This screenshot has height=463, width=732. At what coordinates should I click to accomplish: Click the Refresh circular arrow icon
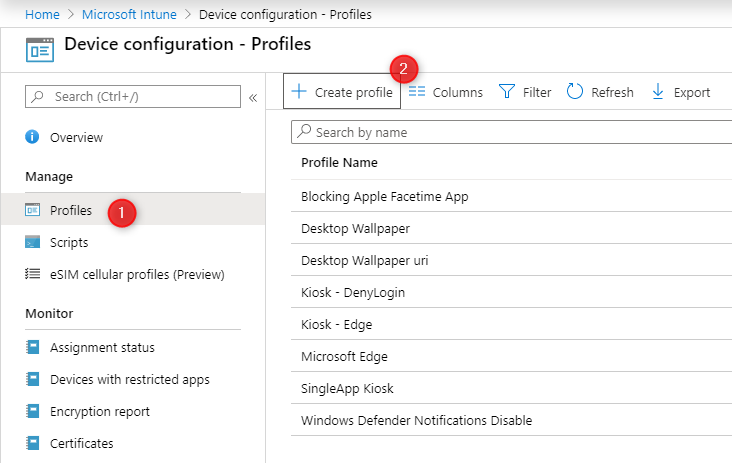tap(575, 91)
